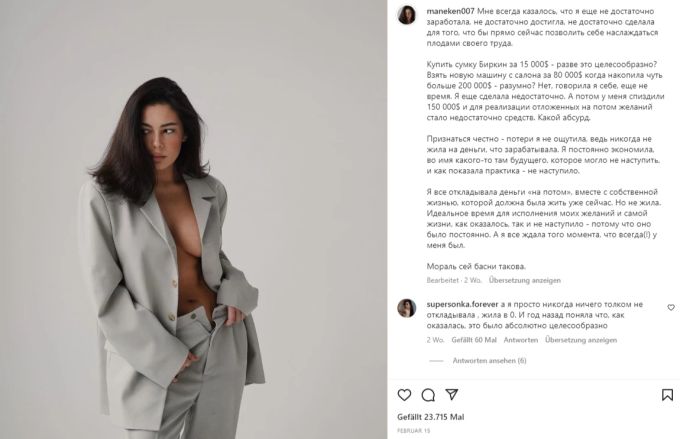The height and width of the screenshot is (439, 680).
Task: Click the maneken007 username link
Action: 450,11
